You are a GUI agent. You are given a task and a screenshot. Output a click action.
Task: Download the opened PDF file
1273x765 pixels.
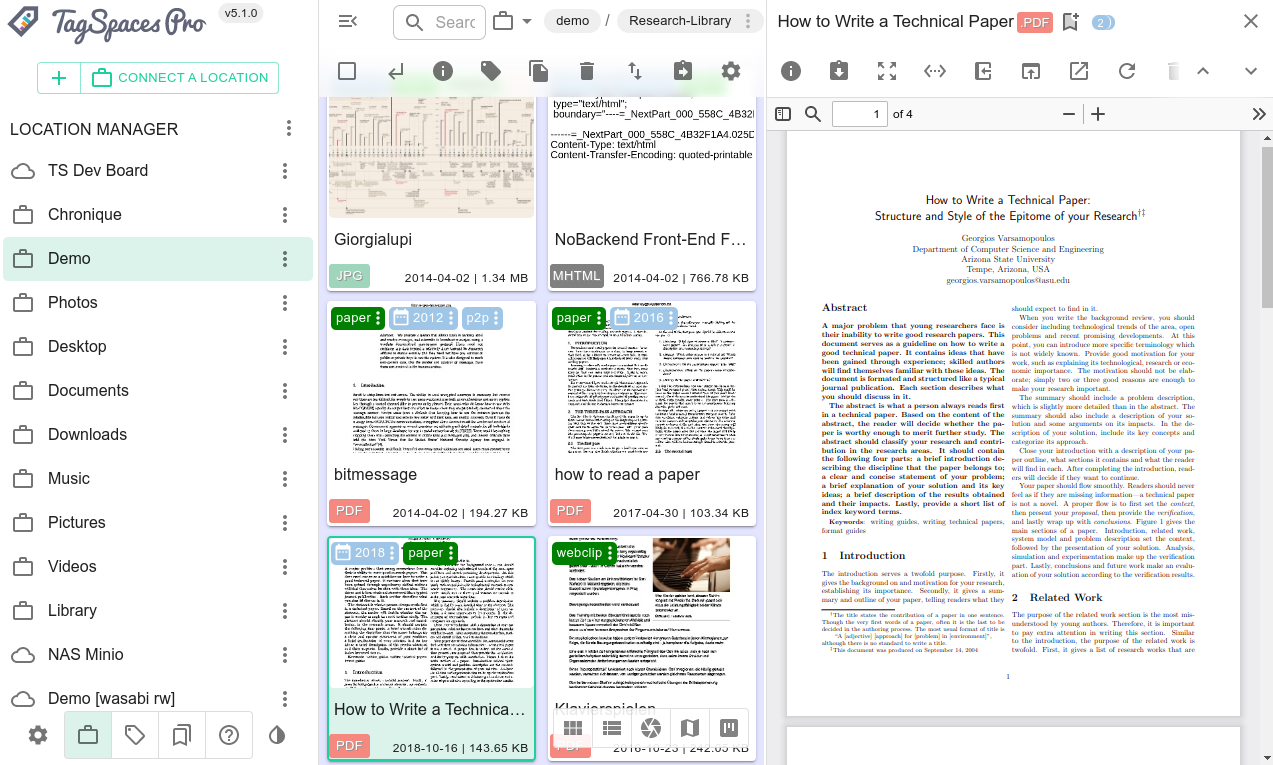839,71
